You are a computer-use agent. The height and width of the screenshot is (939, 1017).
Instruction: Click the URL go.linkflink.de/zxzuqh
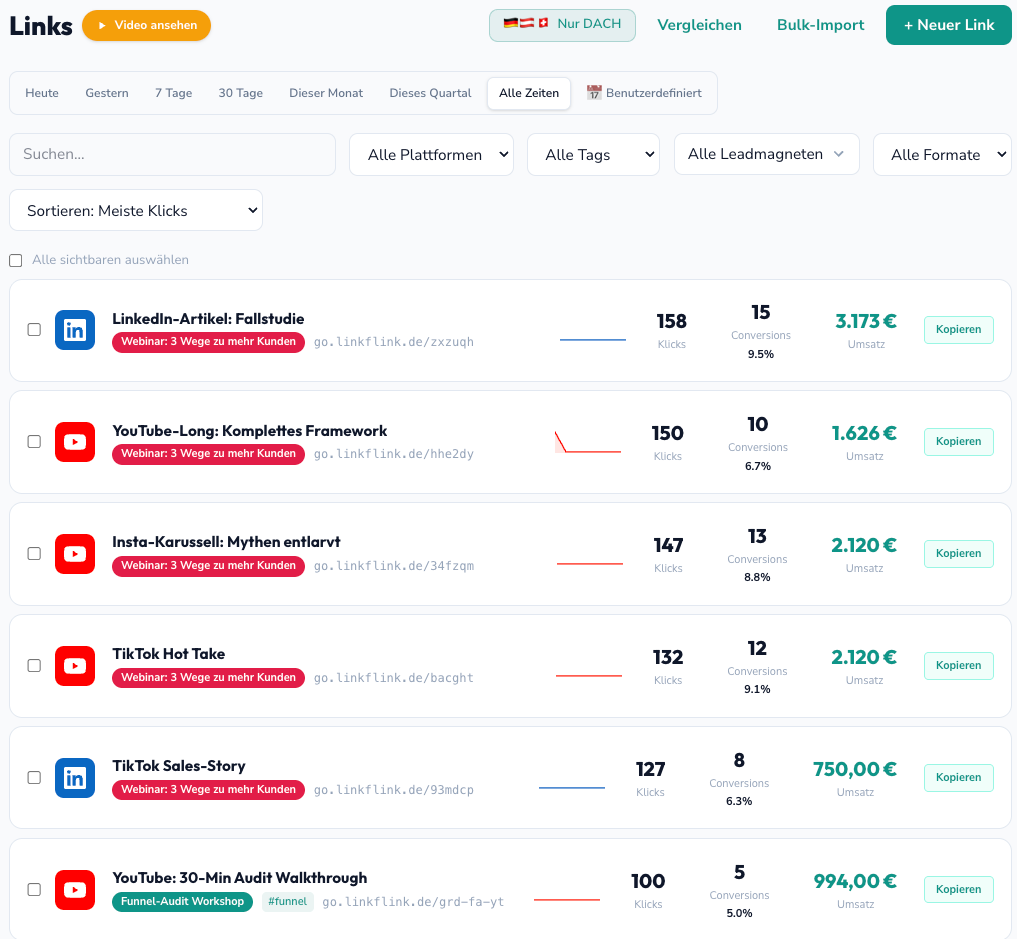394,342
